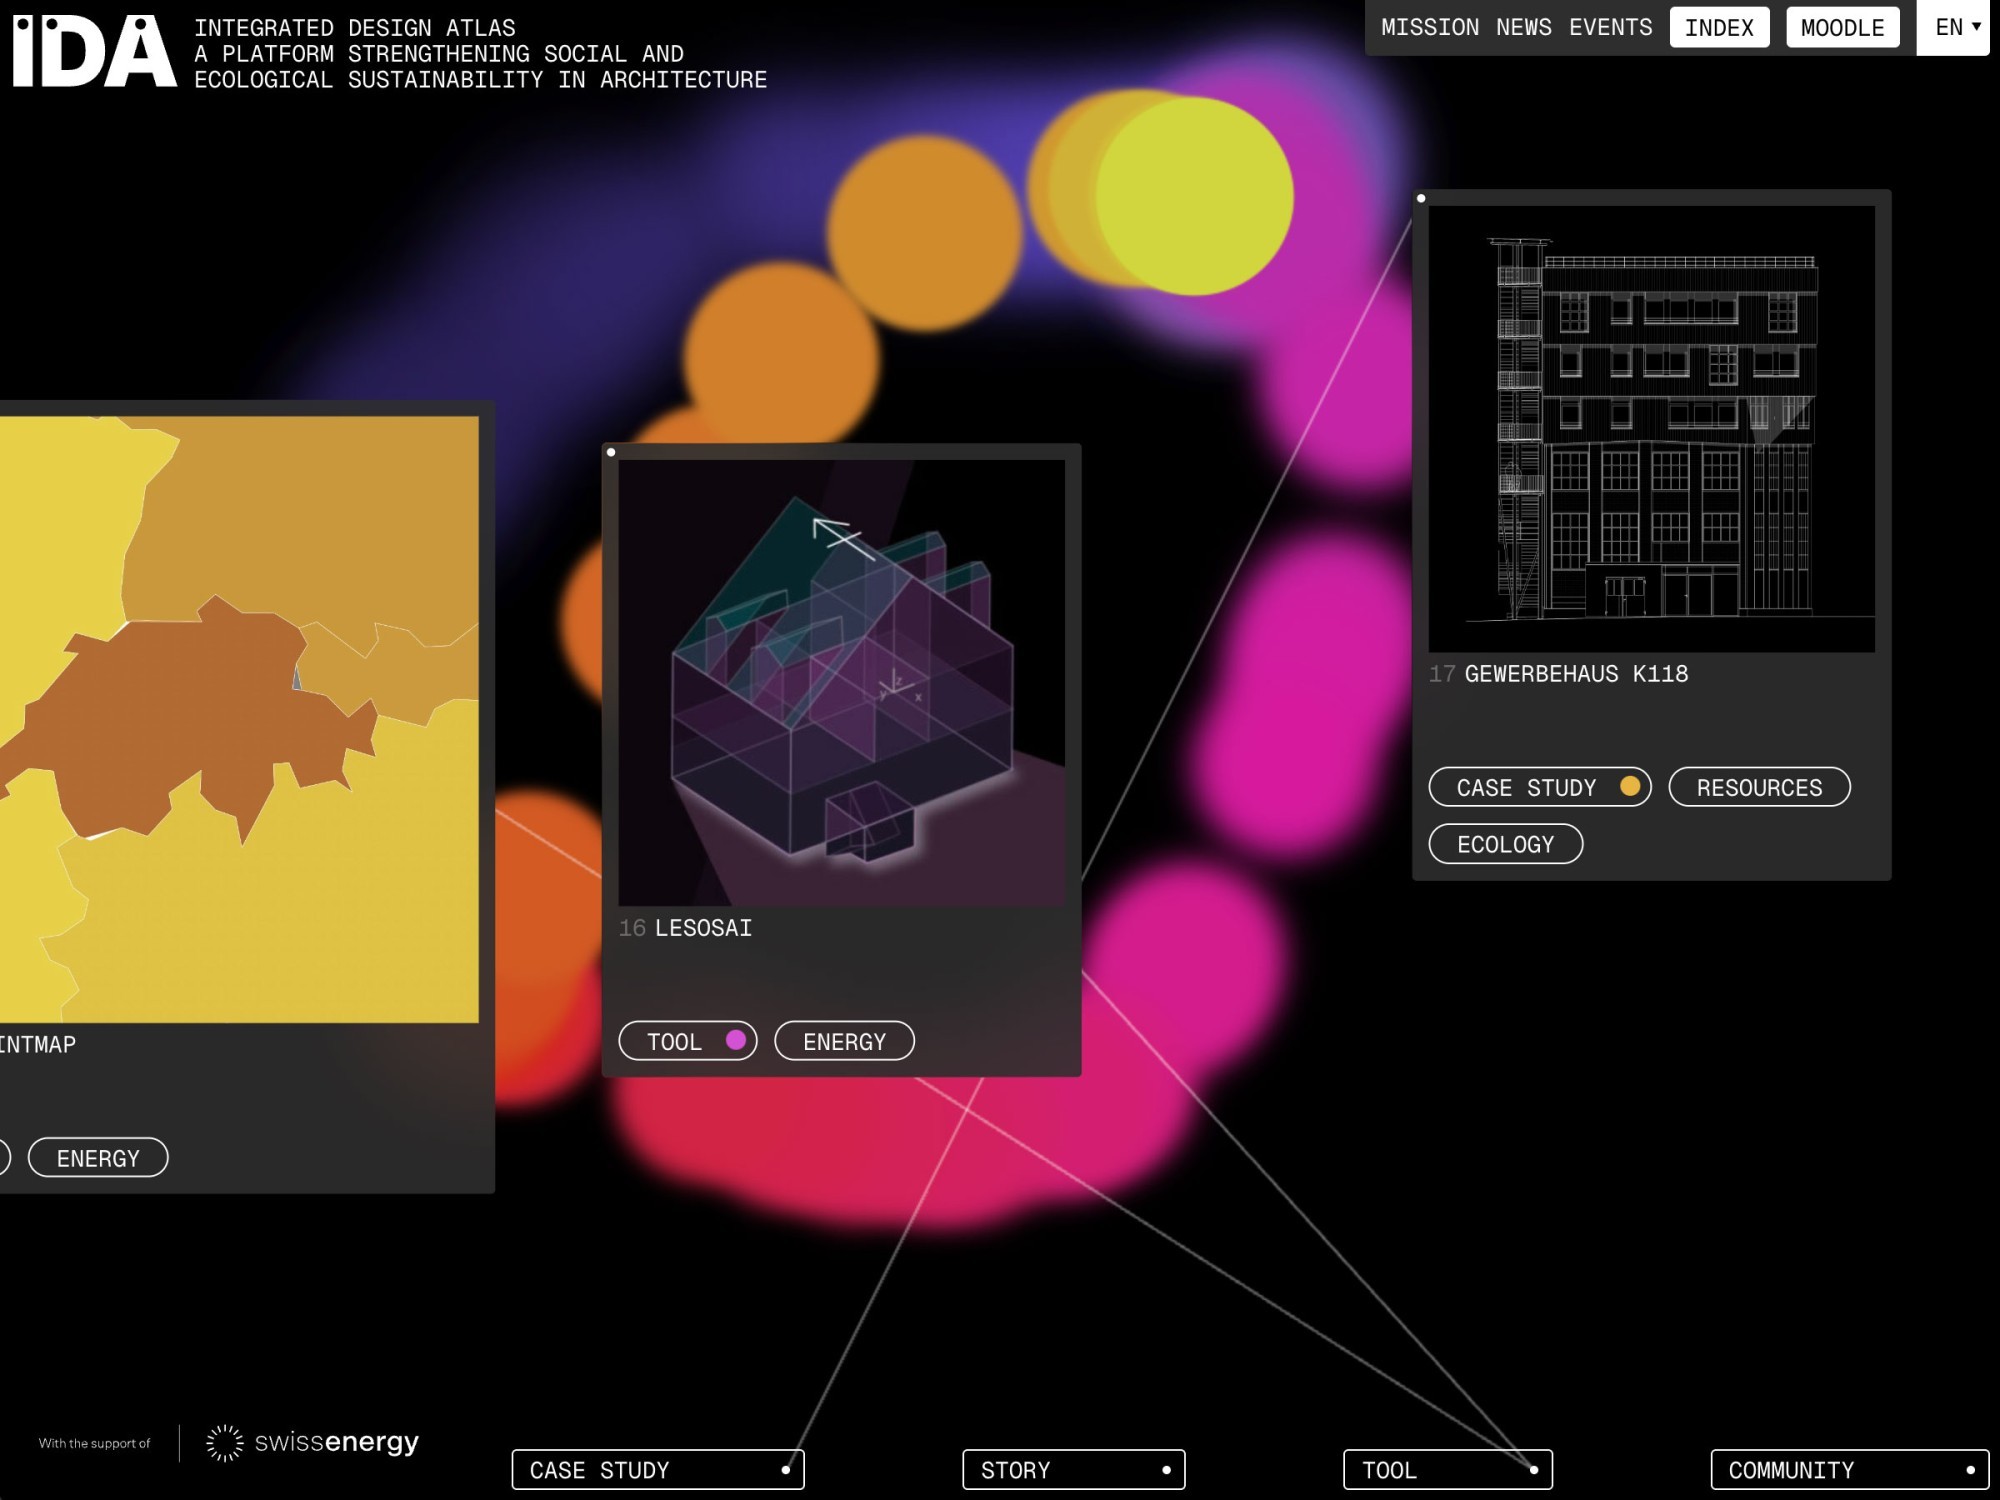Select the Tool tag on Lesosai card

(687, 1041)
